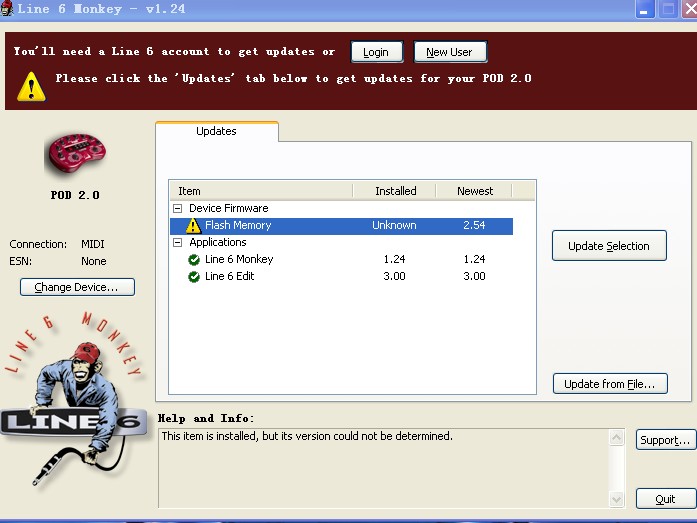Click the Update Selection button
The height and width of the screenshot is (523, 697).
[609, 246]
